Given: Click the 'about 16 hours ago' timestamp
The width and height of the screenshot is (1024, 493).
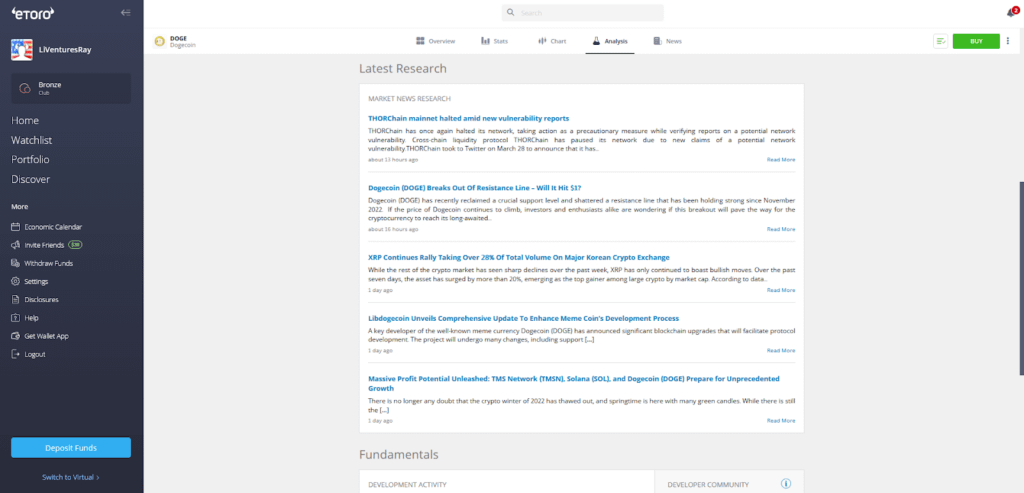Looking at the screenshot, I should [x=393, y=229].
